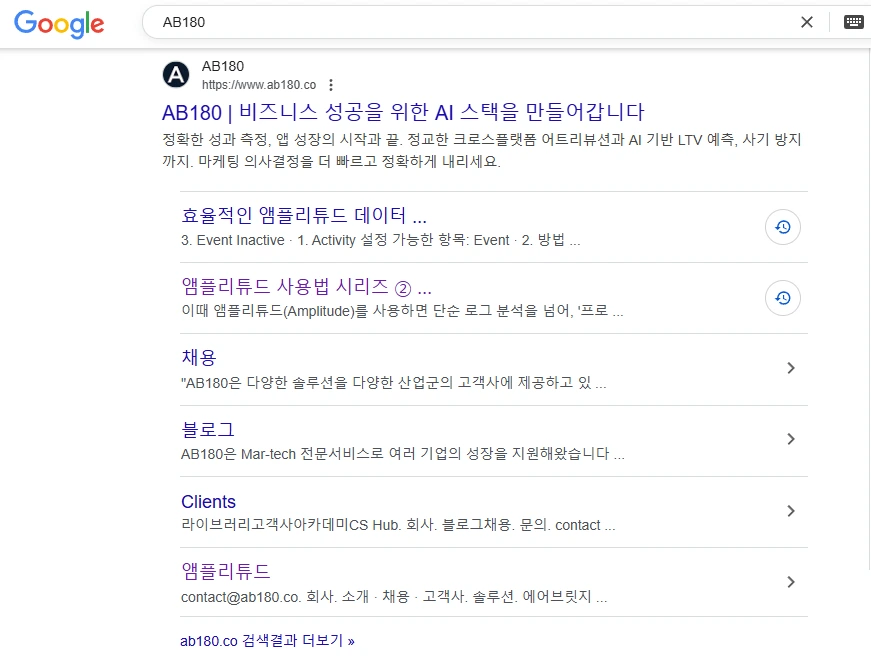Open the main AB180 AI 스택 result title
The height and width of the screenshot is (666, 871).
[403, 112]
